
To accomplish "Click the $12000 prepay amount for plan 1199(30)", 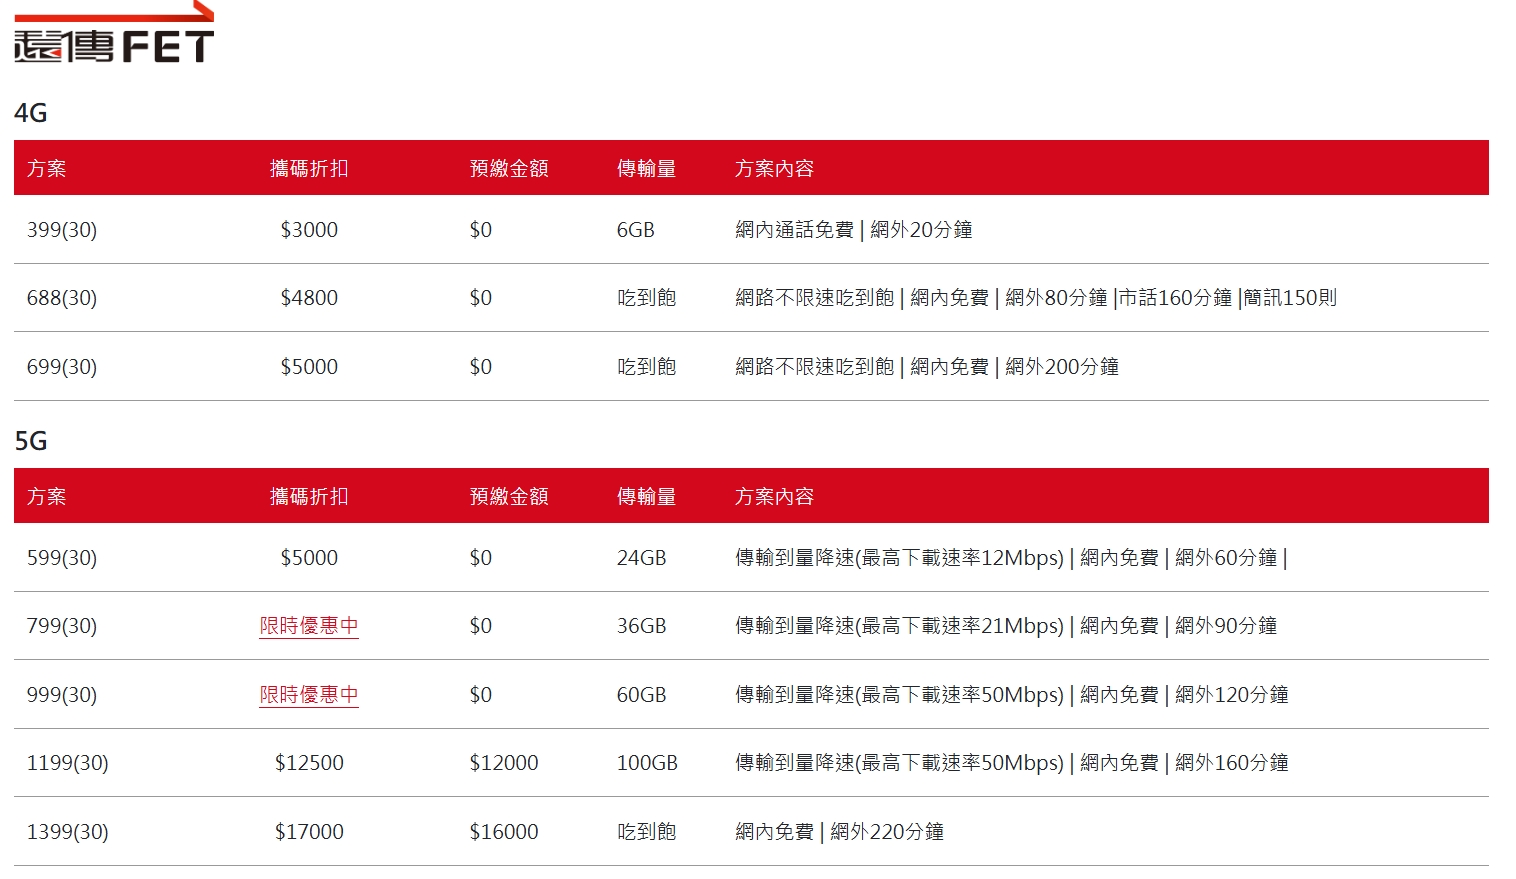I will [x=504, y=762].
